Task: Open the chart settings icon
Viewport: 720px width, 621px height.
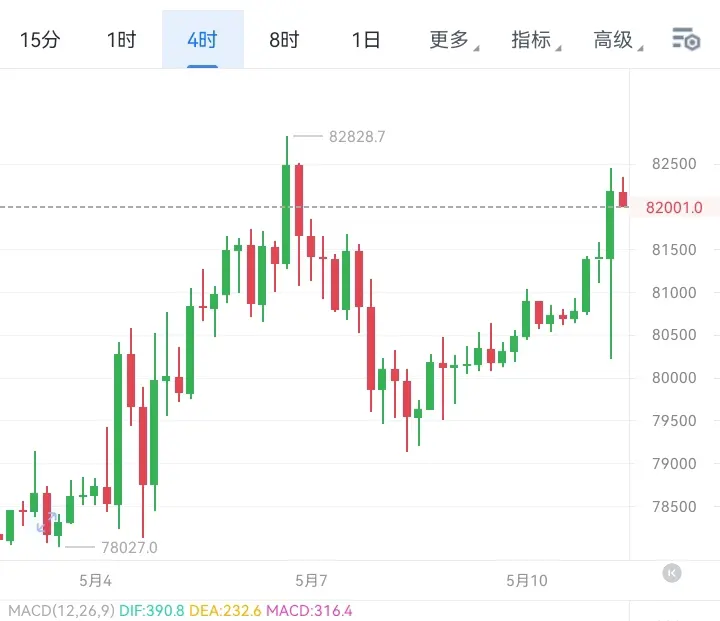Action: click(686, 39)
